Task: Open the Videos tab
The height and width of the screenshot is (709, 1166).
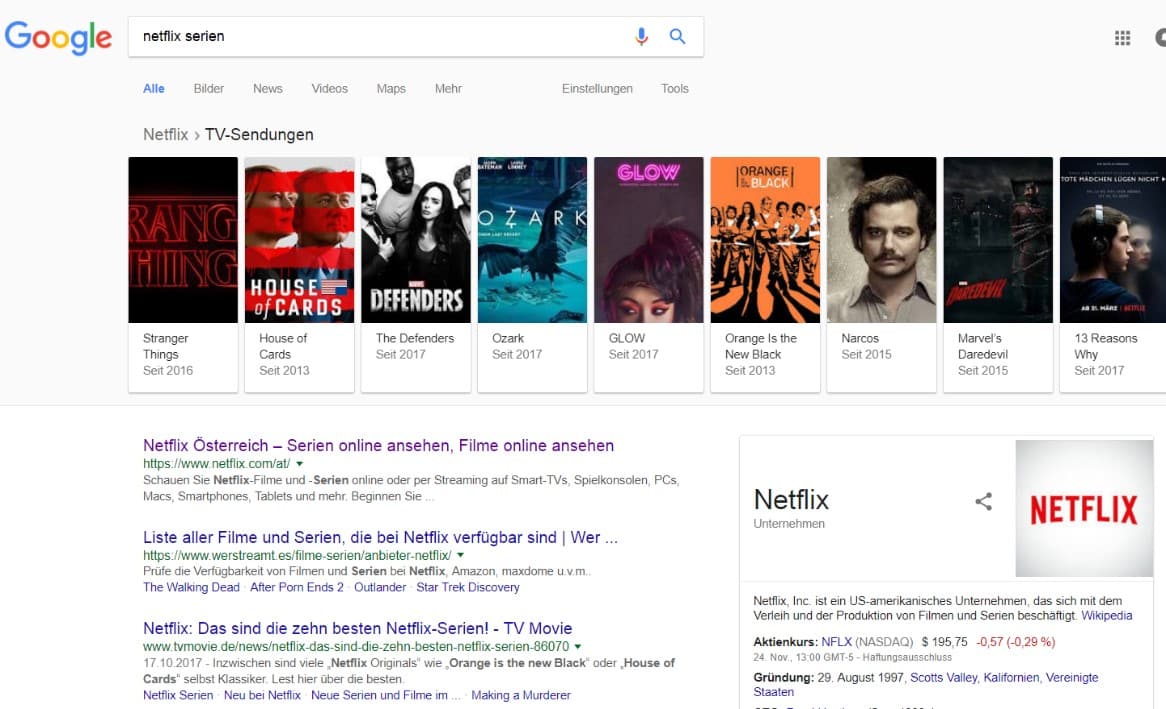Action: click(x=329, y=89)
